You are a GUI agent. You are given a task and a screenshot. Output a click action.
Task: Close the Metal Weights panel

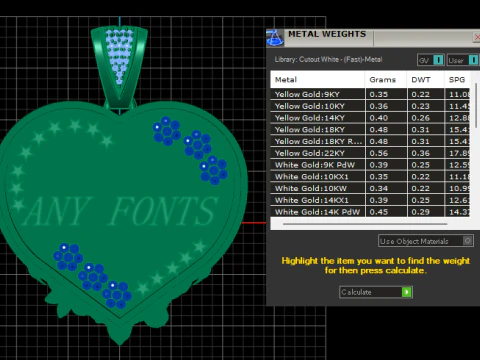tap(477, 37)
